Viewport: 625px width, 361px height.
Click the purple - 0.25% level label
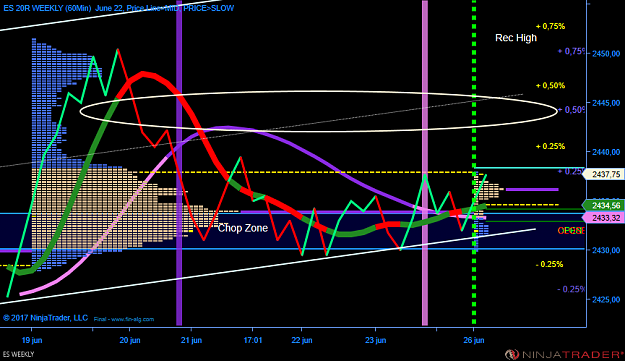click(x=572, y=289)
